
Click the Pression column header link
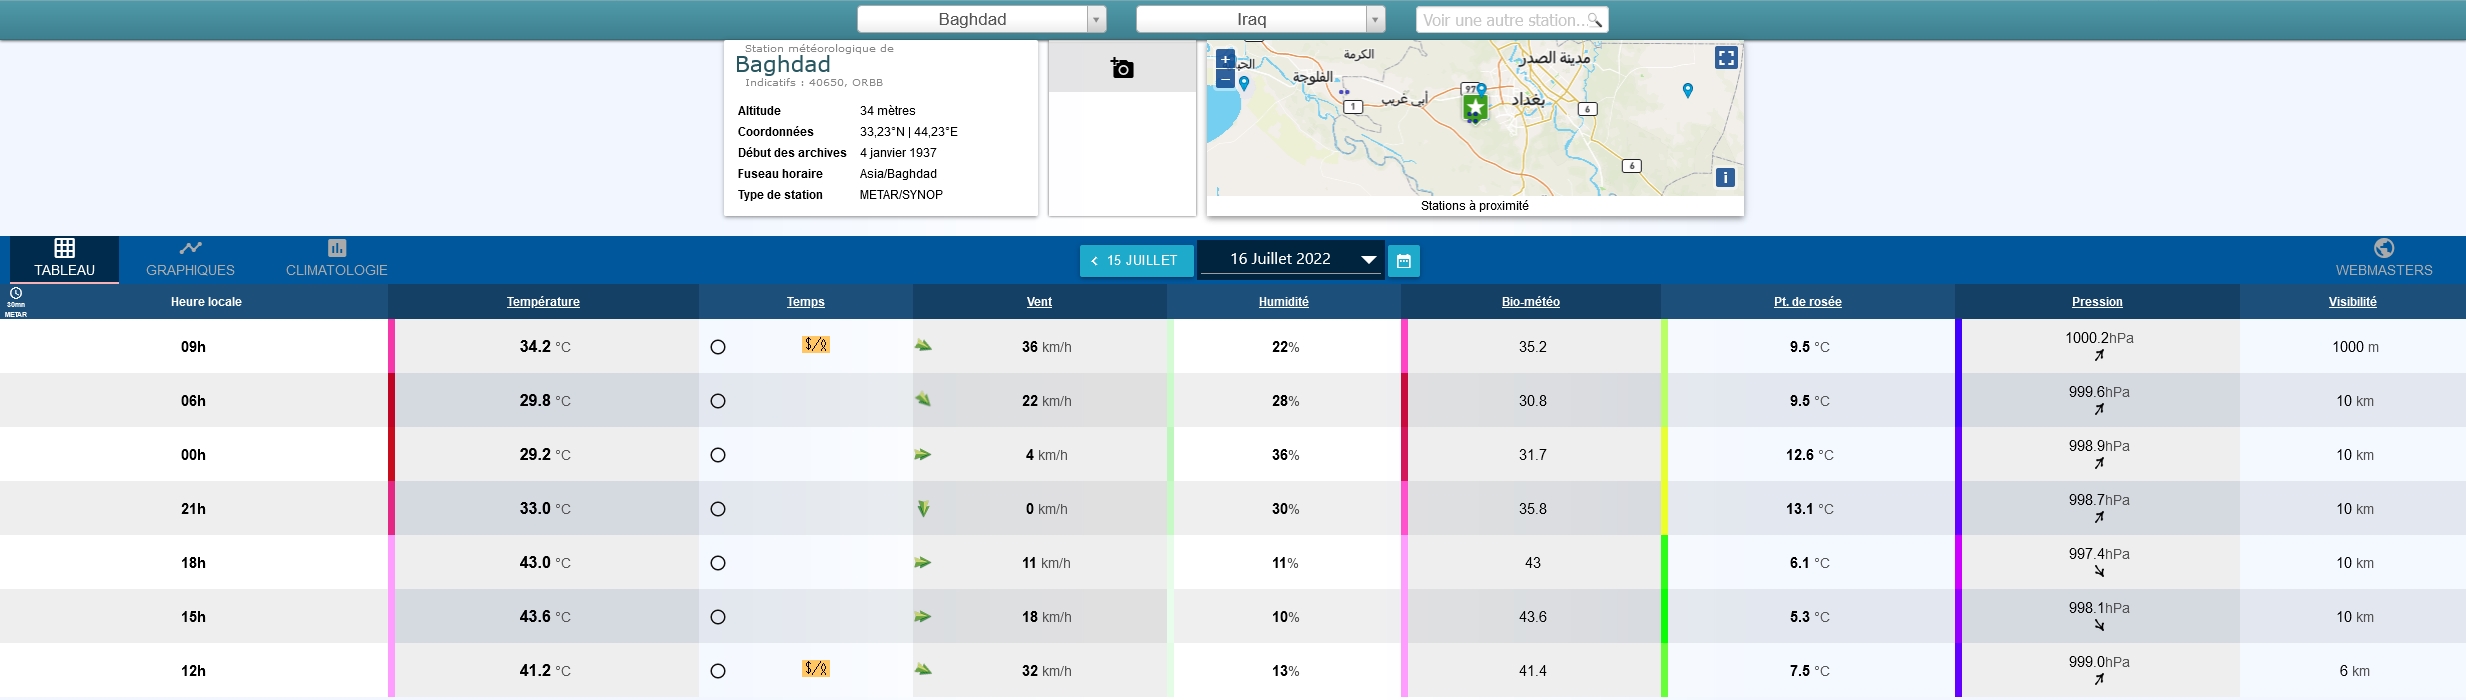click(x=2097, y=302)
